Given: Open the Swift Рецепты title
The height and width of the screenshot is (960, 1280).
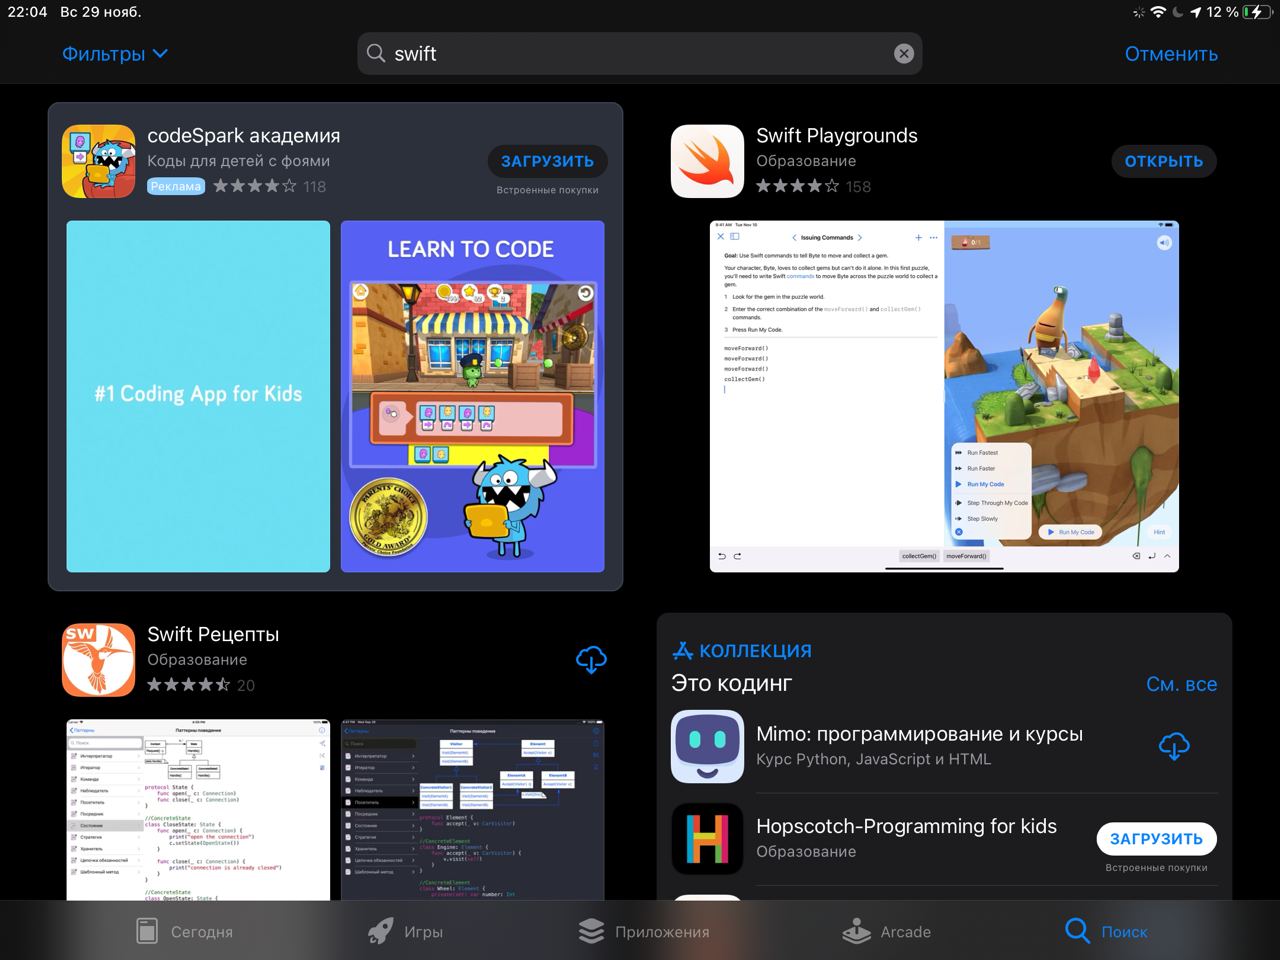Looking at the screenshot, I should click(213, 634).
